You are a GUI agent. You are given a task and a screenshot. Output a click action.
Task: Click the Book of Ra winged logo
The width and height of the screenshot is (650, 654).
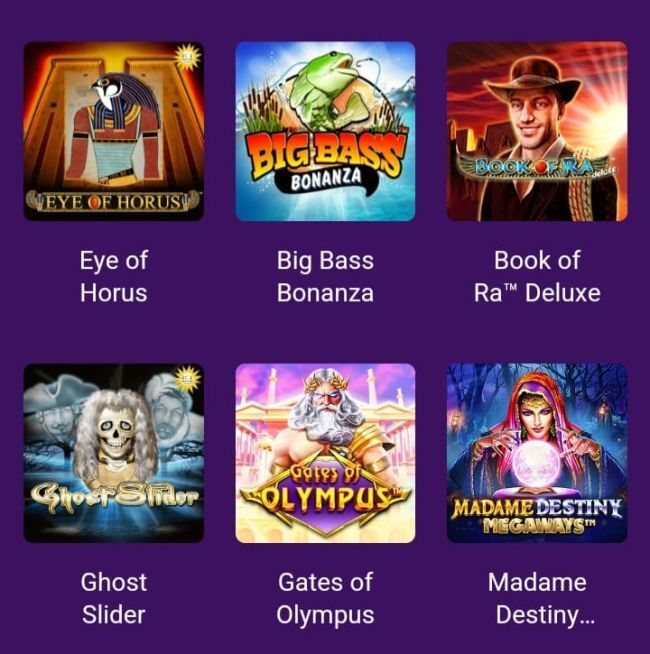click(537, 168)
